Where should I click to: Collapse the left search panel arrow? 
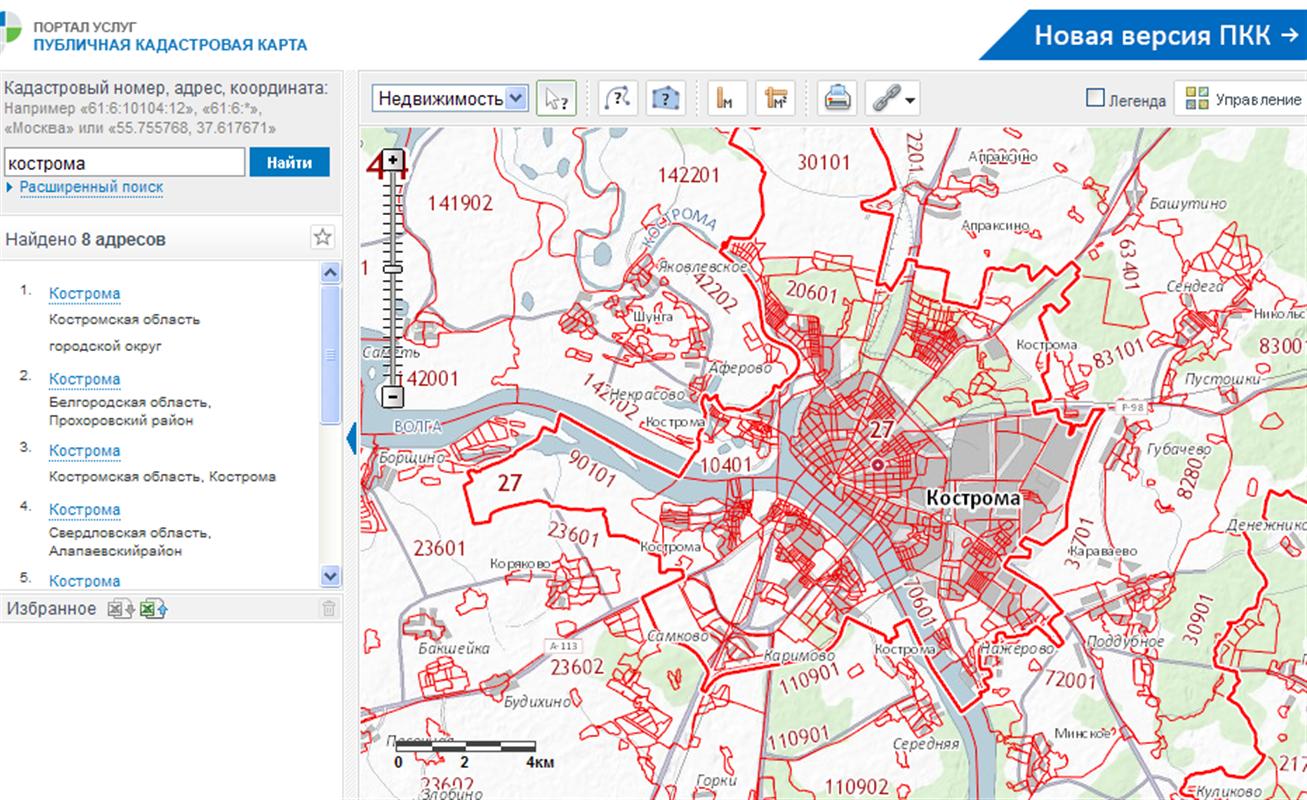(x=352, y=438)
